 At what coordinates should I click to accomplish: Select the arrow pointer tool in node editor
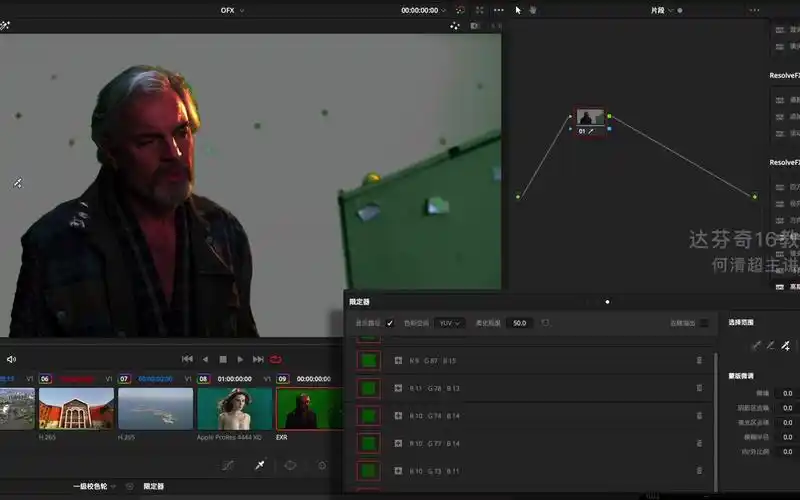coord(518,10)
